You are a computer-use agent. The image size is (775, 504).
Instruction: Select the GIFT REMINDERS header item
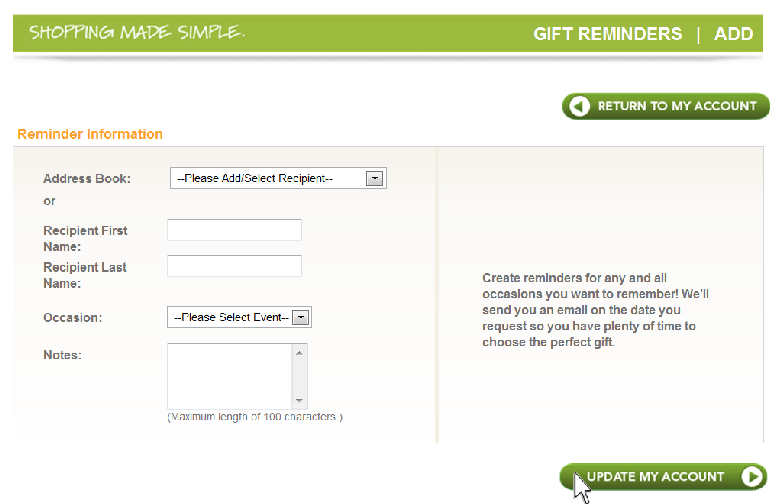pyautogui.click(x=607, y=34)
